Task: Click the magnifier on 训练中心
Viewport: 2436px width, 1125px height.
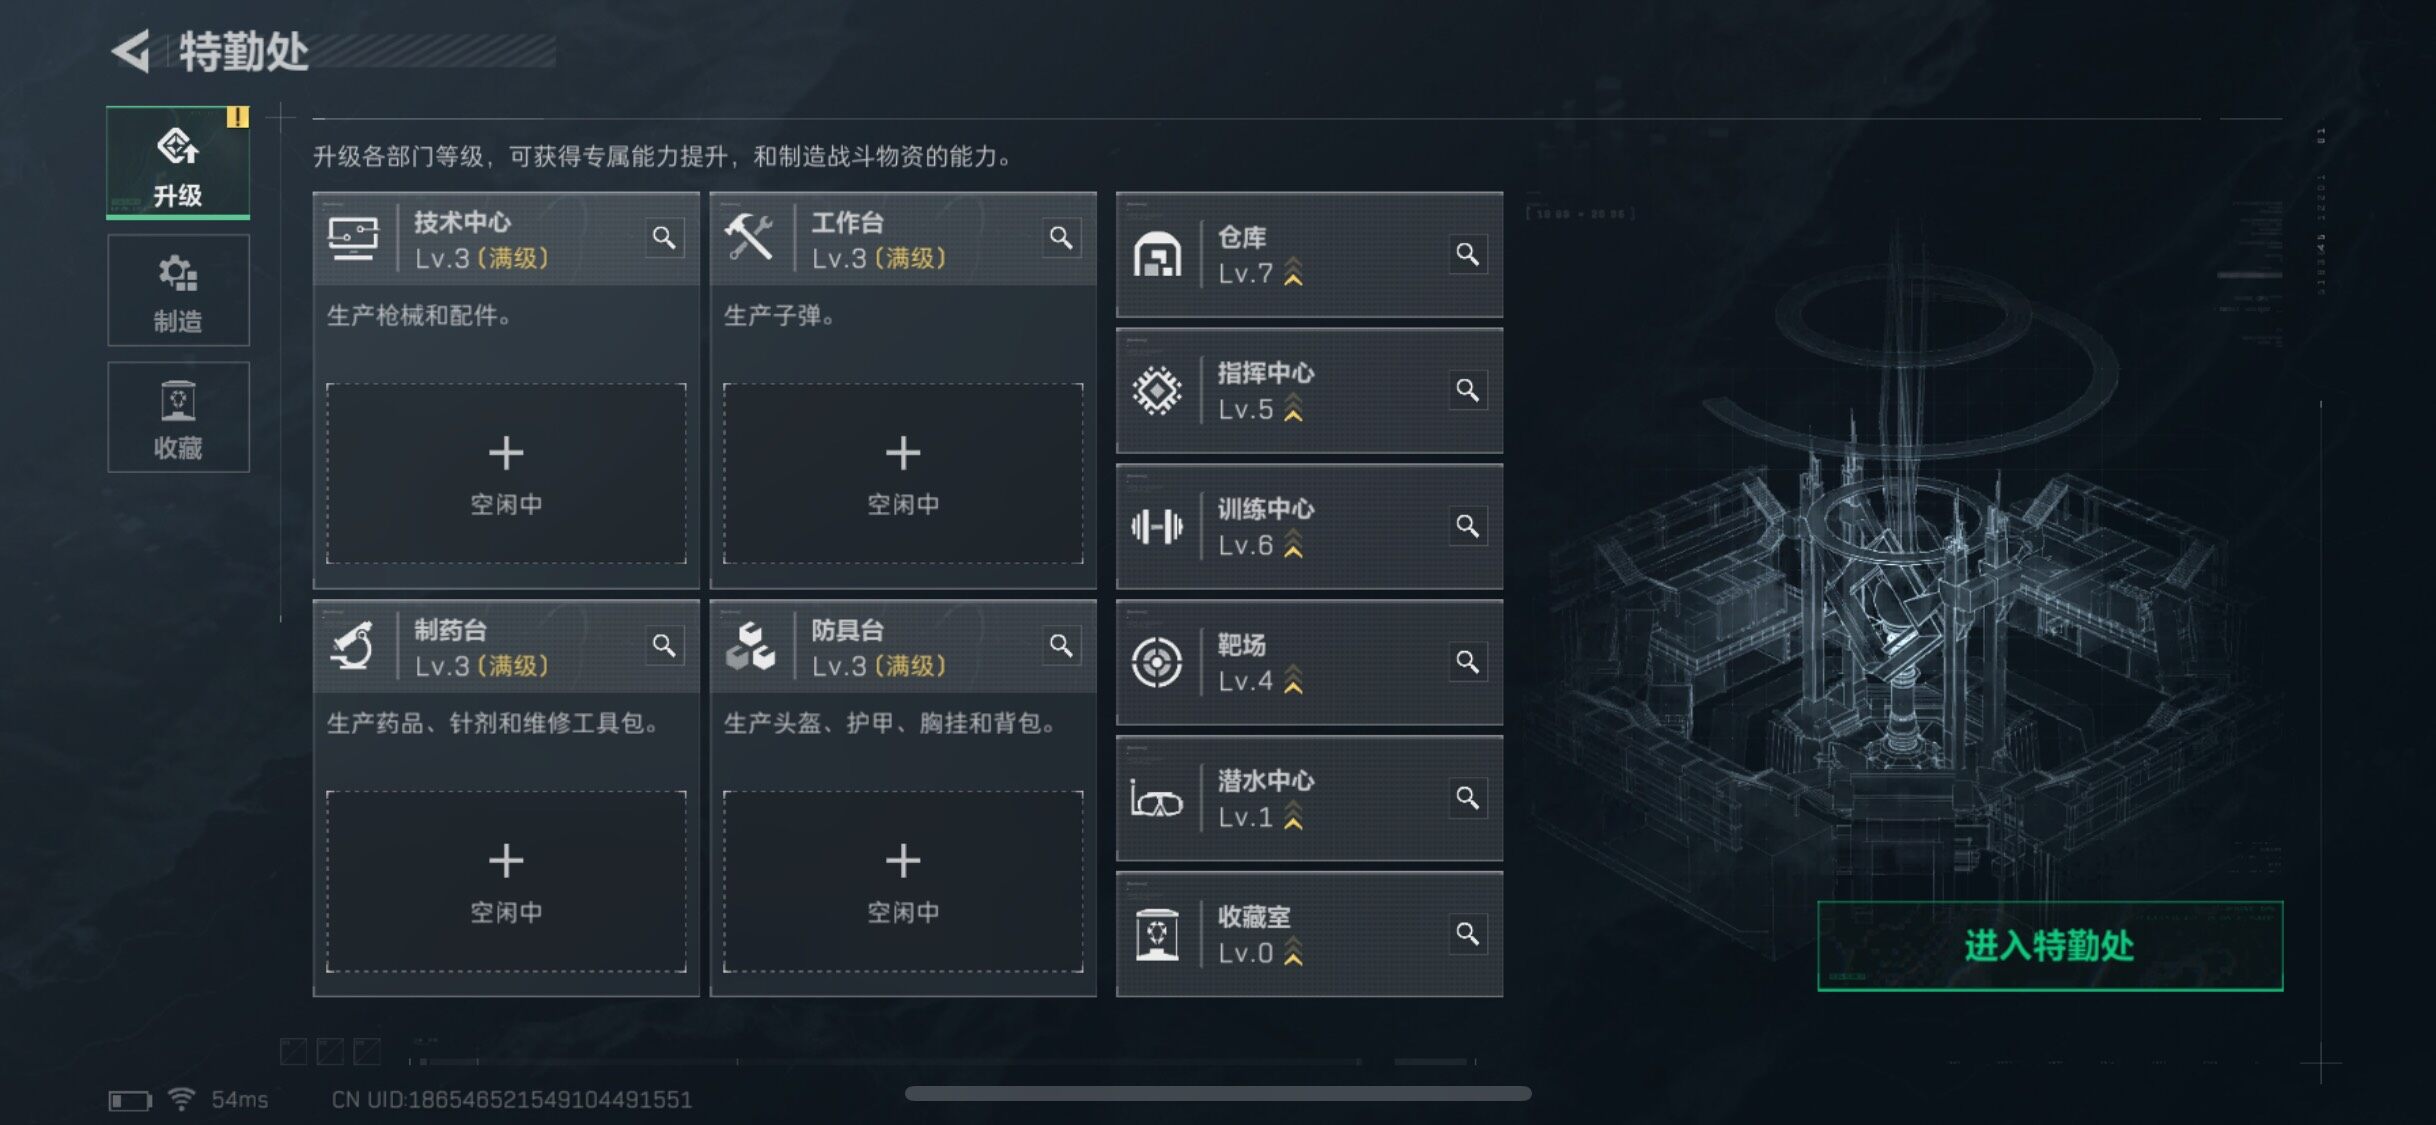Action: [1467, 526]
